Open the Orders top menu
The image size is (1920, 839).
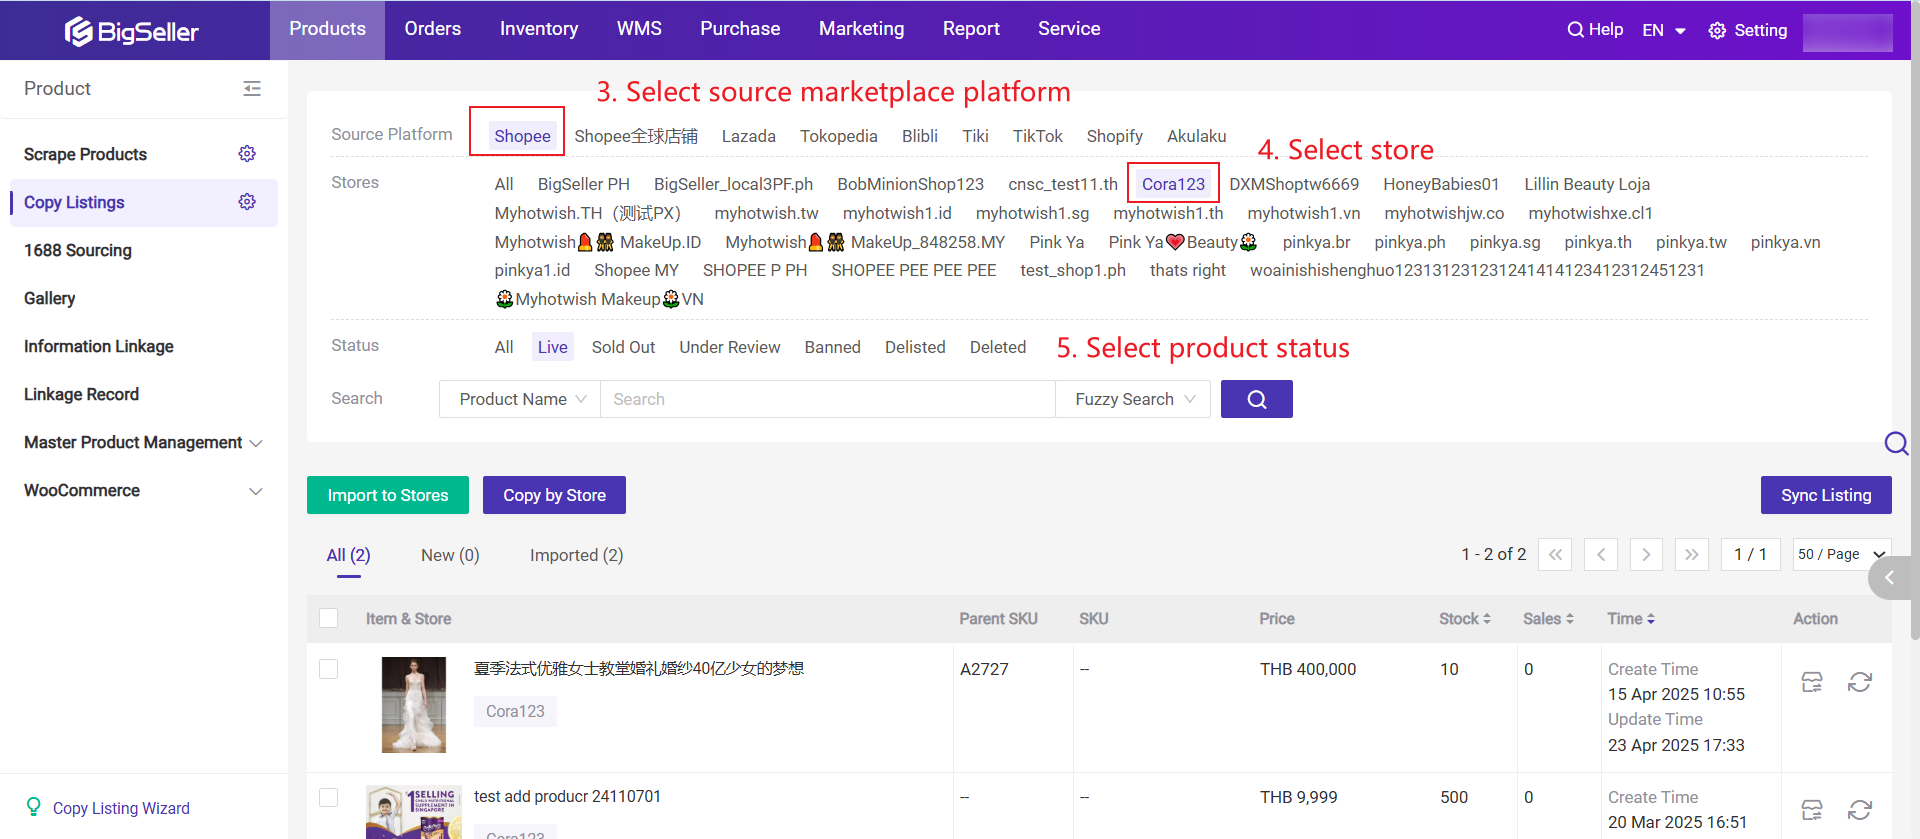(x=433, y=29)
